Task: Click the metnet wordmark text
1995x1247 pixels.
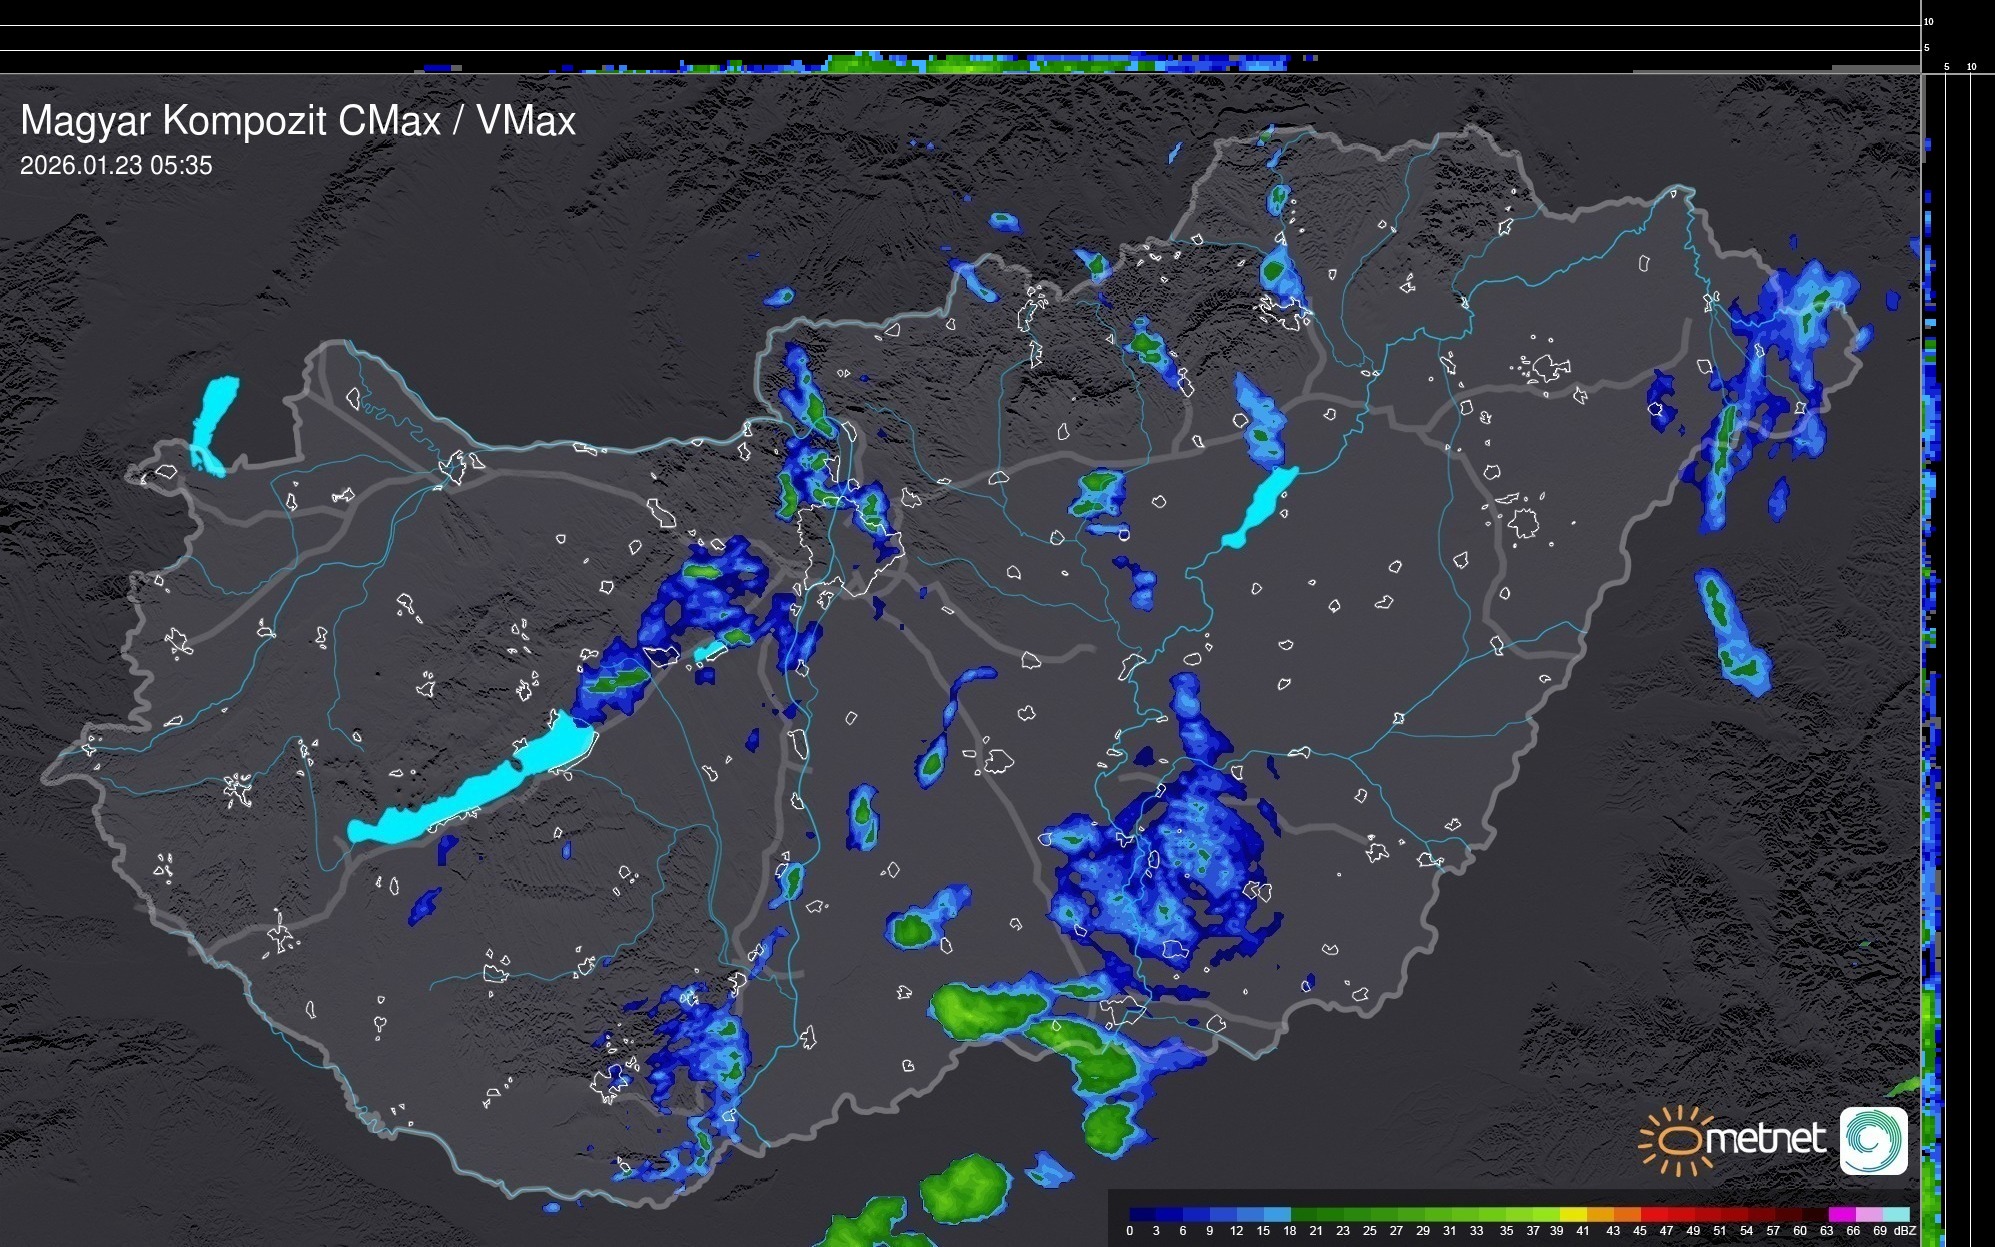Action: click(1765, 1139)
